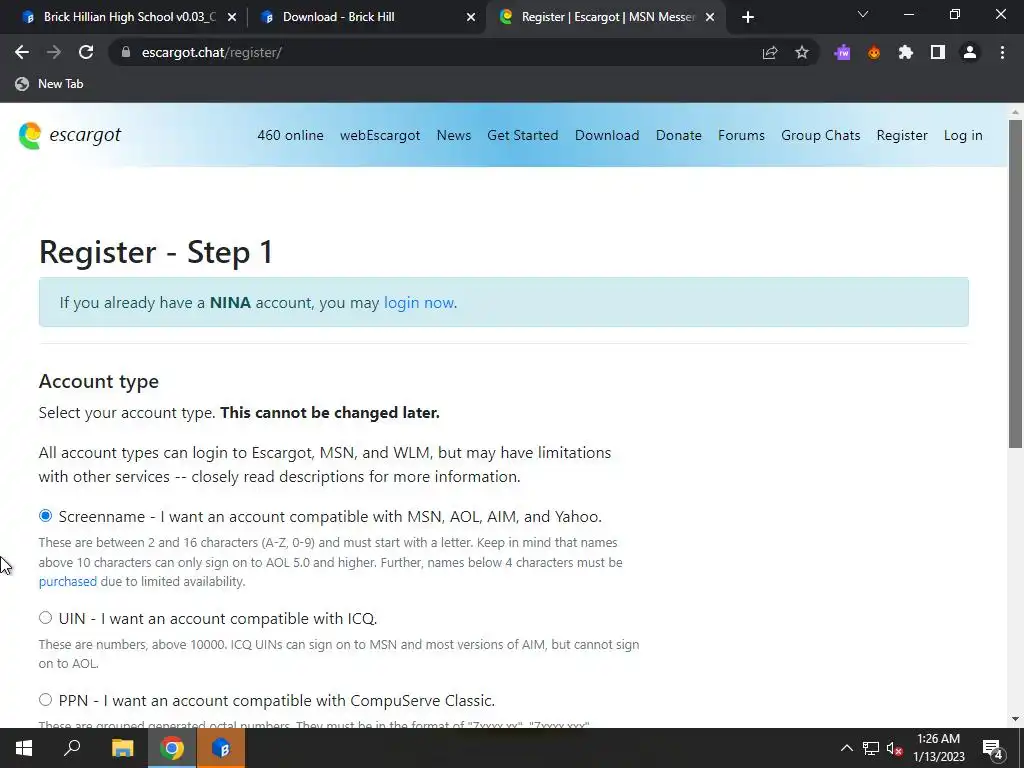Click the Chrome taskbar icon
The width and height of the screenshot is (1024, 768).
tap(172, 748)
